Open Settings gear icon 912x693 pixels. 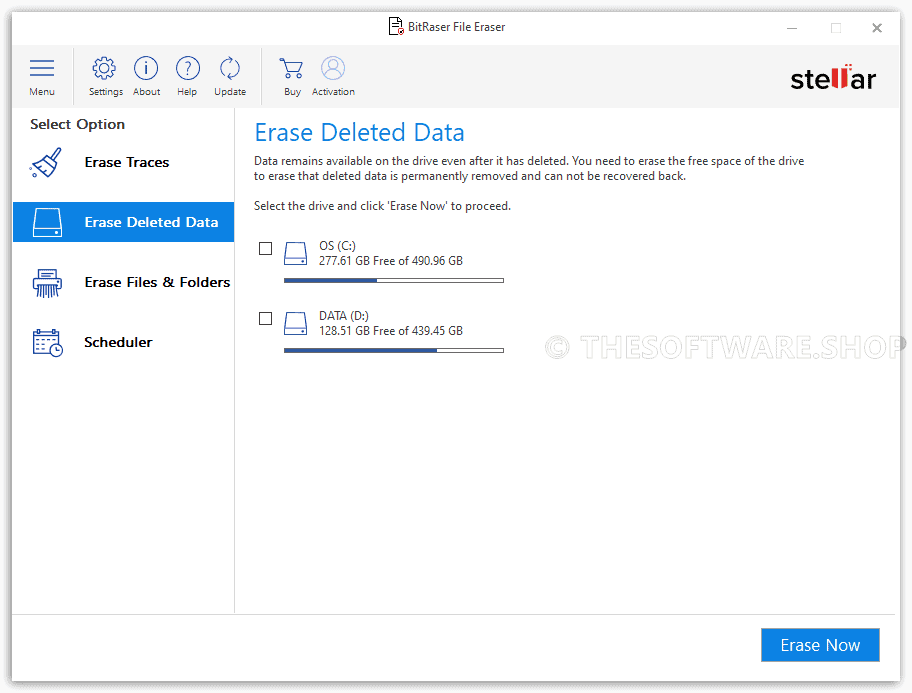pyautogui.click(x=105, y=68)
